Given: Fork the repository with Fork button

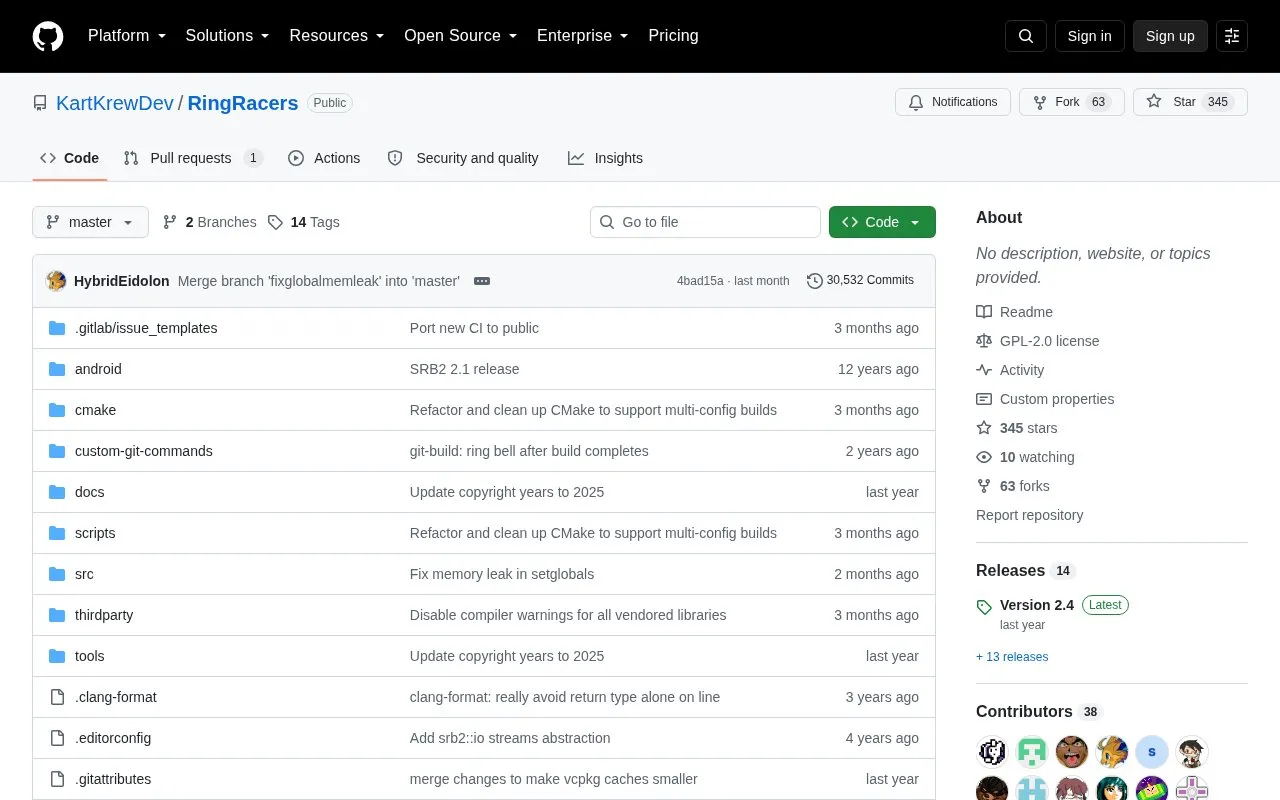Looking at the screenshot, I should pyautogui.click(x=1072, y=102).
